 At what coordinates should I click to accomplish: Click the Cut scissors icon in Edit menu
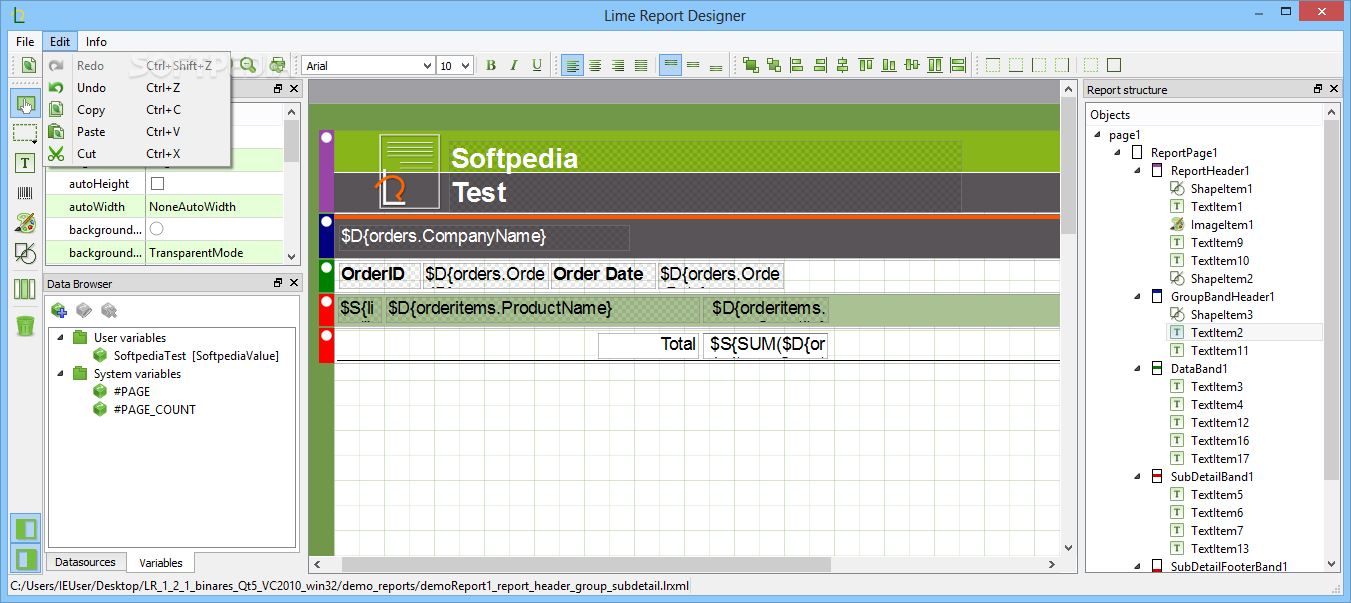[x=56, y=153]
